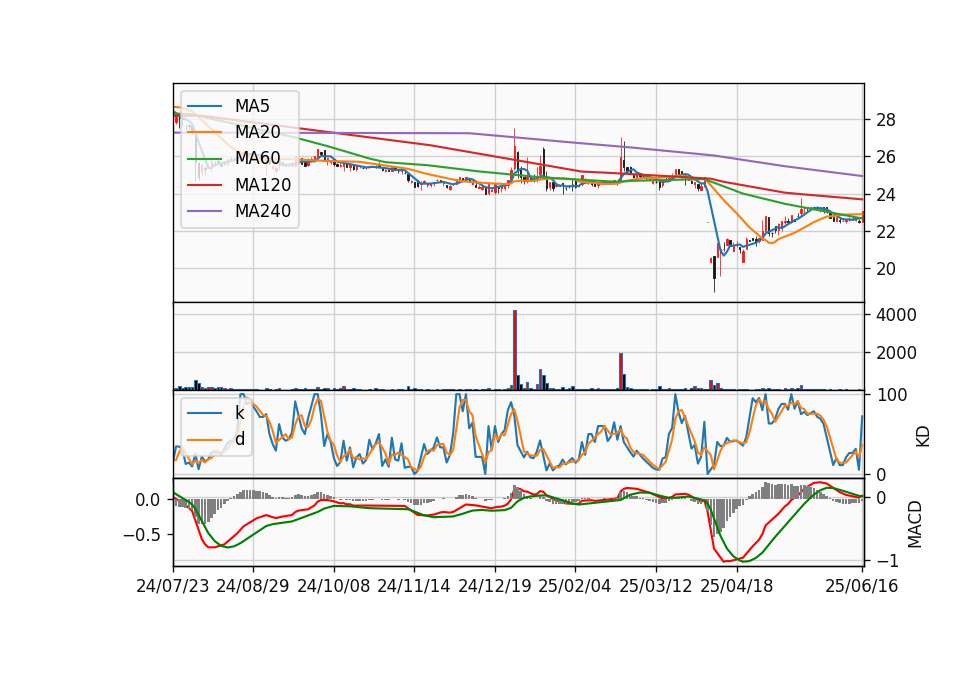The height and width of the screenshot is (690, 960).
Task: Click the red MA120 legend line sample
Action: 204,185
